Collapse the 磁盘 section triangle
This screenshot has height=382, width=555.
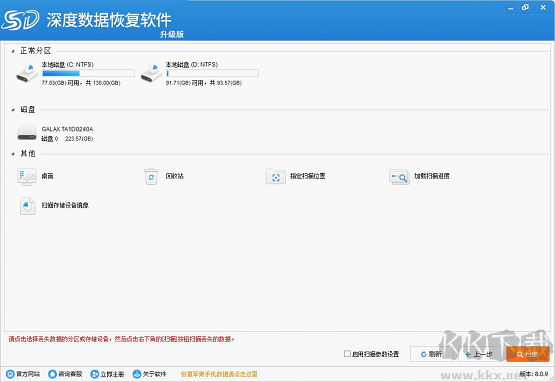[x=13, y=110]
